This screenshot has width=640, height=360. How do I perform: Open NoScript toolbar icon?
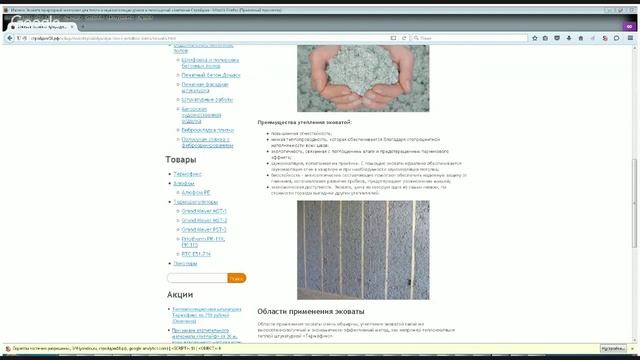tap(605, 38)
